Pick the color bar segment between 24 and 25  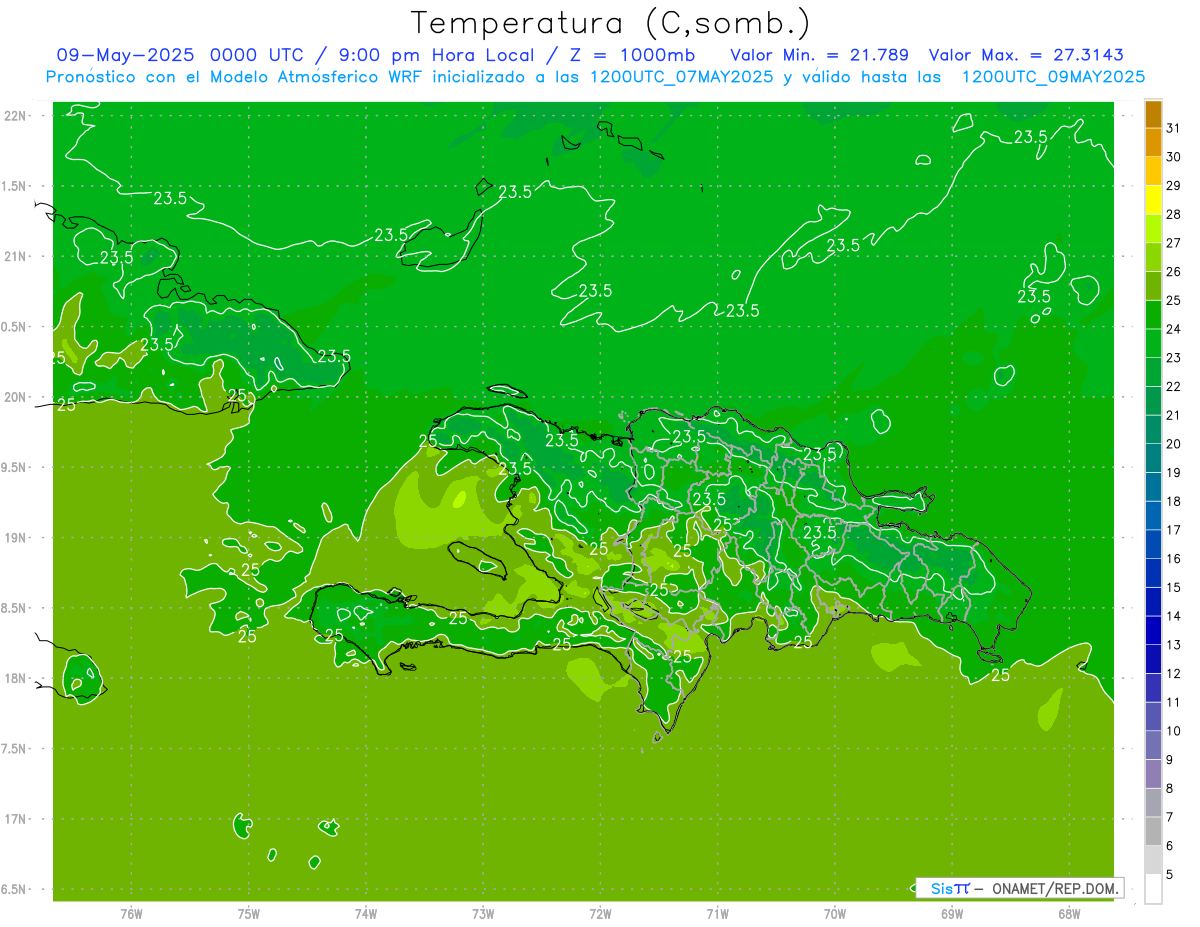1153,314
